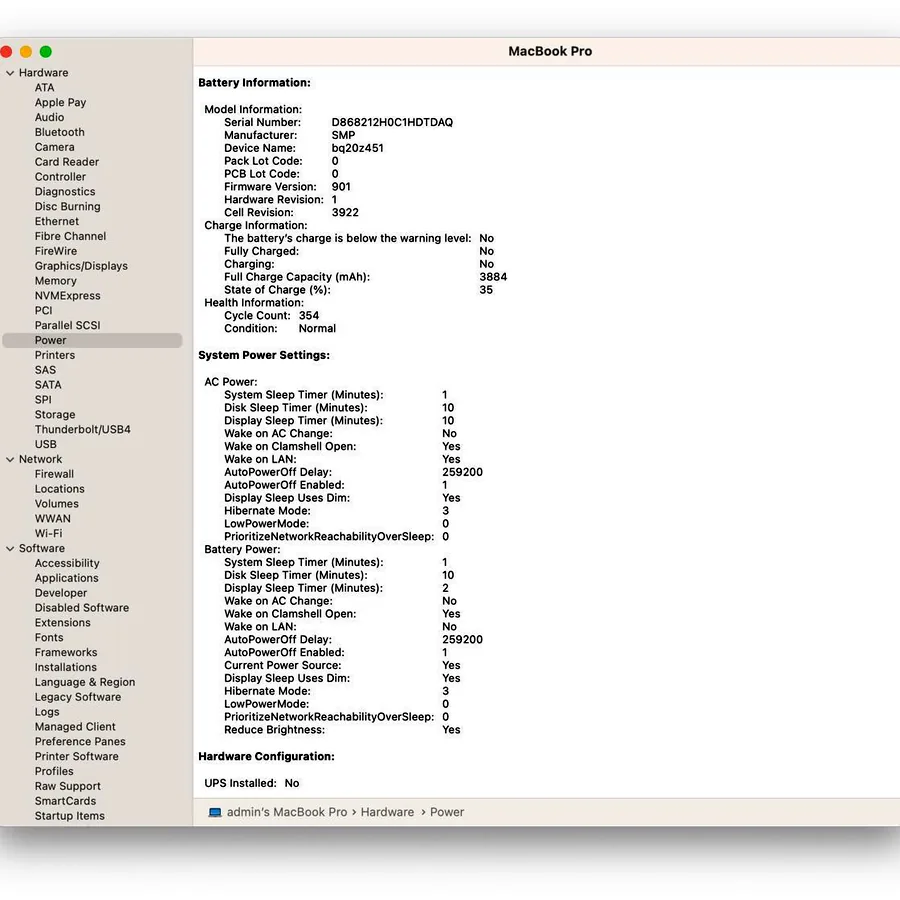Click the laptop icon in the path bar
Screen dimensions: 900x900
[x=215, y=812]
